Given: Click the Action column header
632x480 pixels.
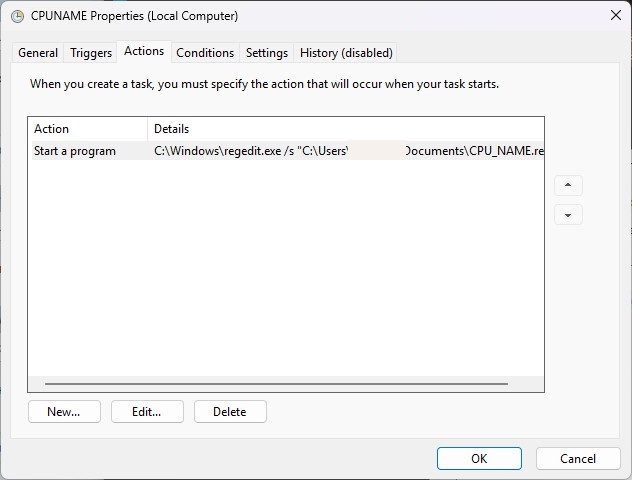Looking at the screenshot, I should tap(87, 129).
